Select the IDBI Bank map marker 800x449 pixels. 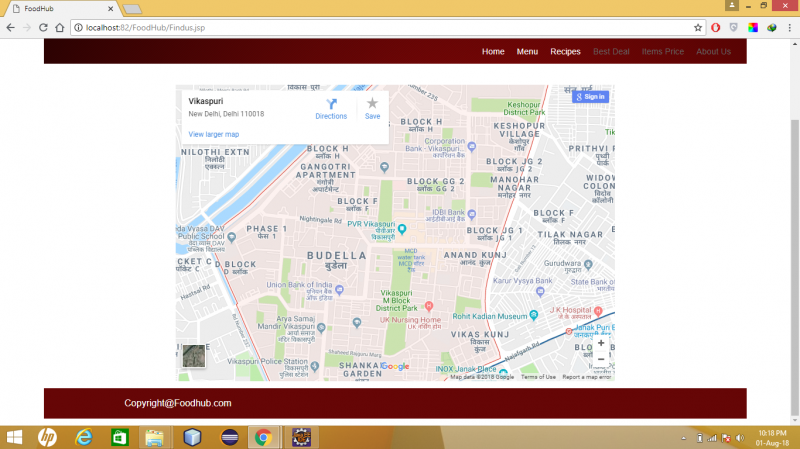[472, 214]
